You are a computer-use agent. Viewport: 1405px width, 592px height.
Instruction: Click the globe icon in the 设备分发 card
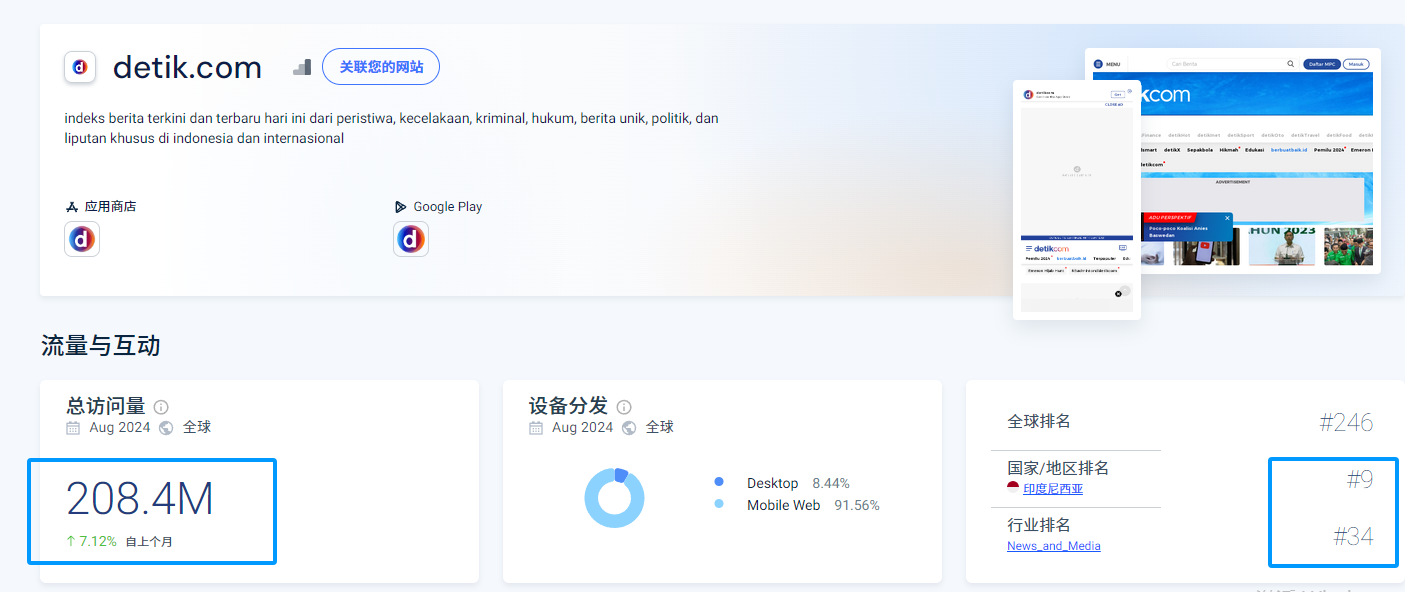pyautogui.click(x=629, y=428)
